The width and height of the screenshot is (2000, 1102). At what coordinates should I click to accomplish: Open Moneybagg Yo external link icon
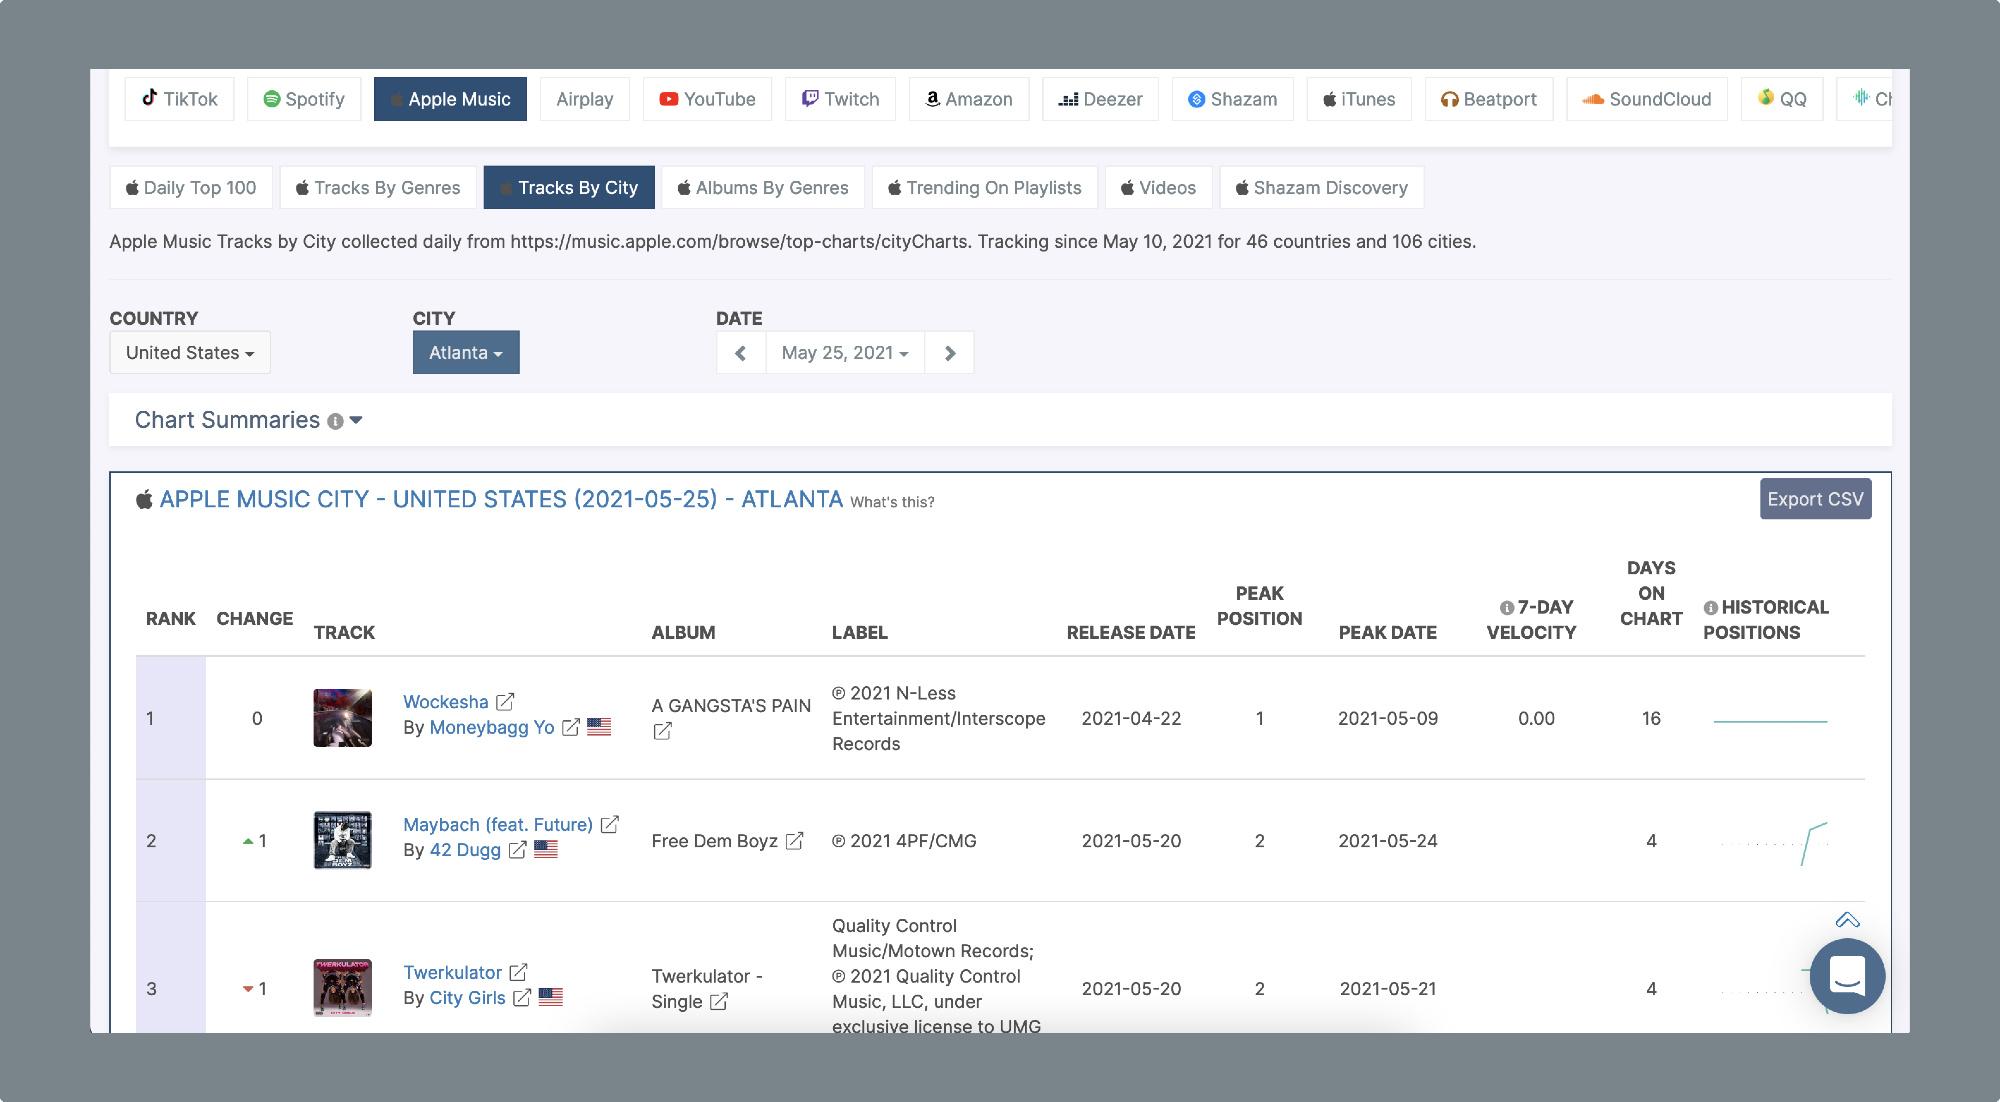570,728
